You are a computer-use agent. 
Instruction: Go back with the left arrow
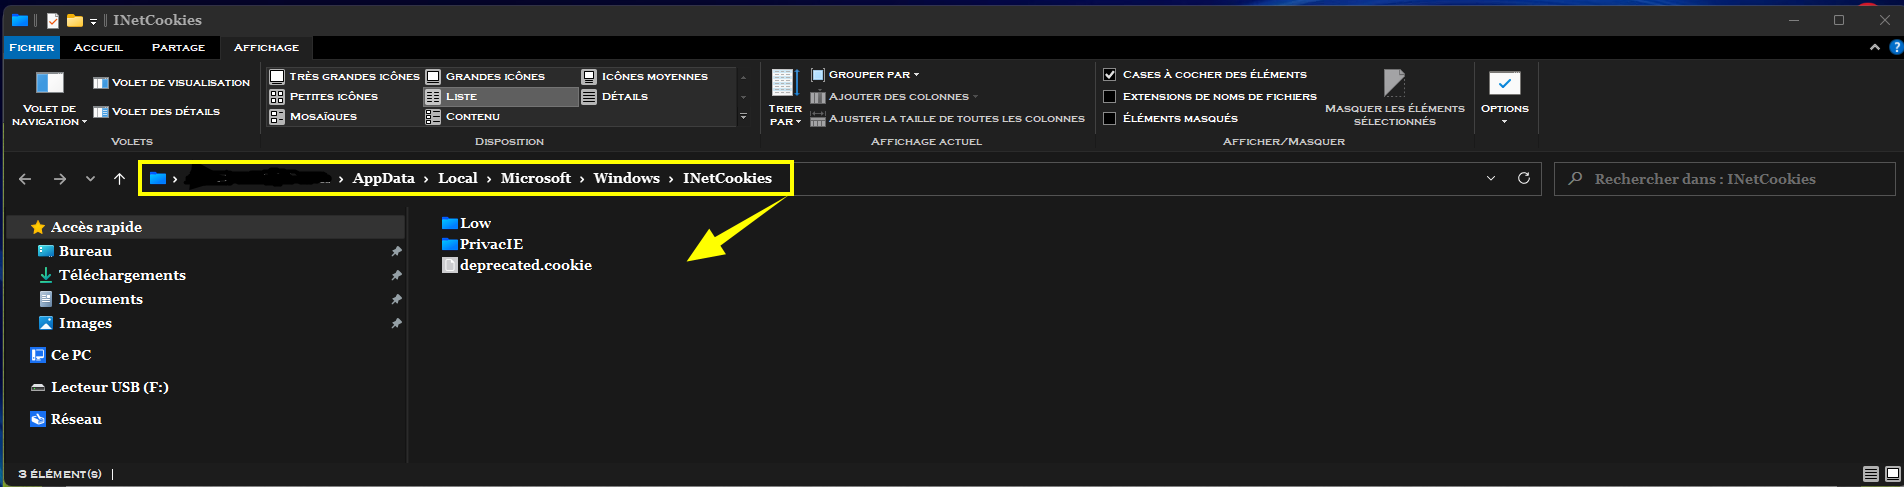tap(25, 179)
